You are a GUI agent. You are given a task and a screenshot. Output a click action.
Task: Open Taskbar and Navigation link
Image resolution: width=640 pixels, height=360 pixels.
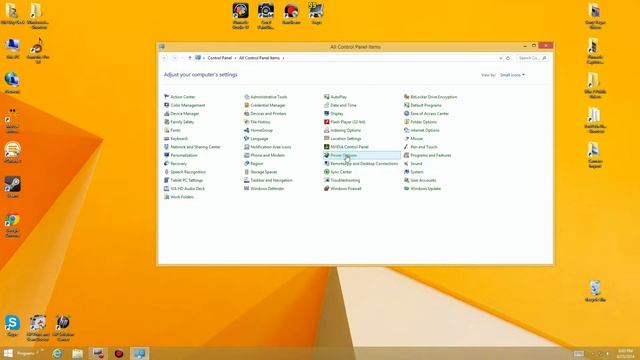[271, 180]
